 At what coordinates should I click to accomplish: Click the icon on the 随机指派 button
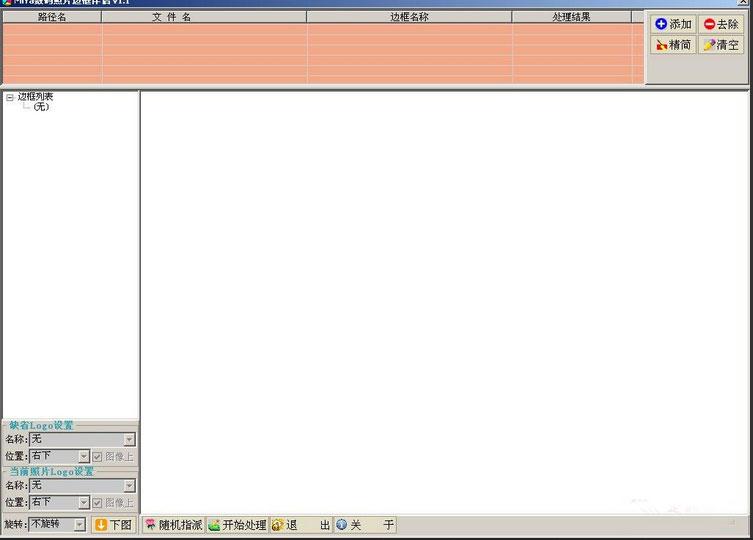point(151,525)
